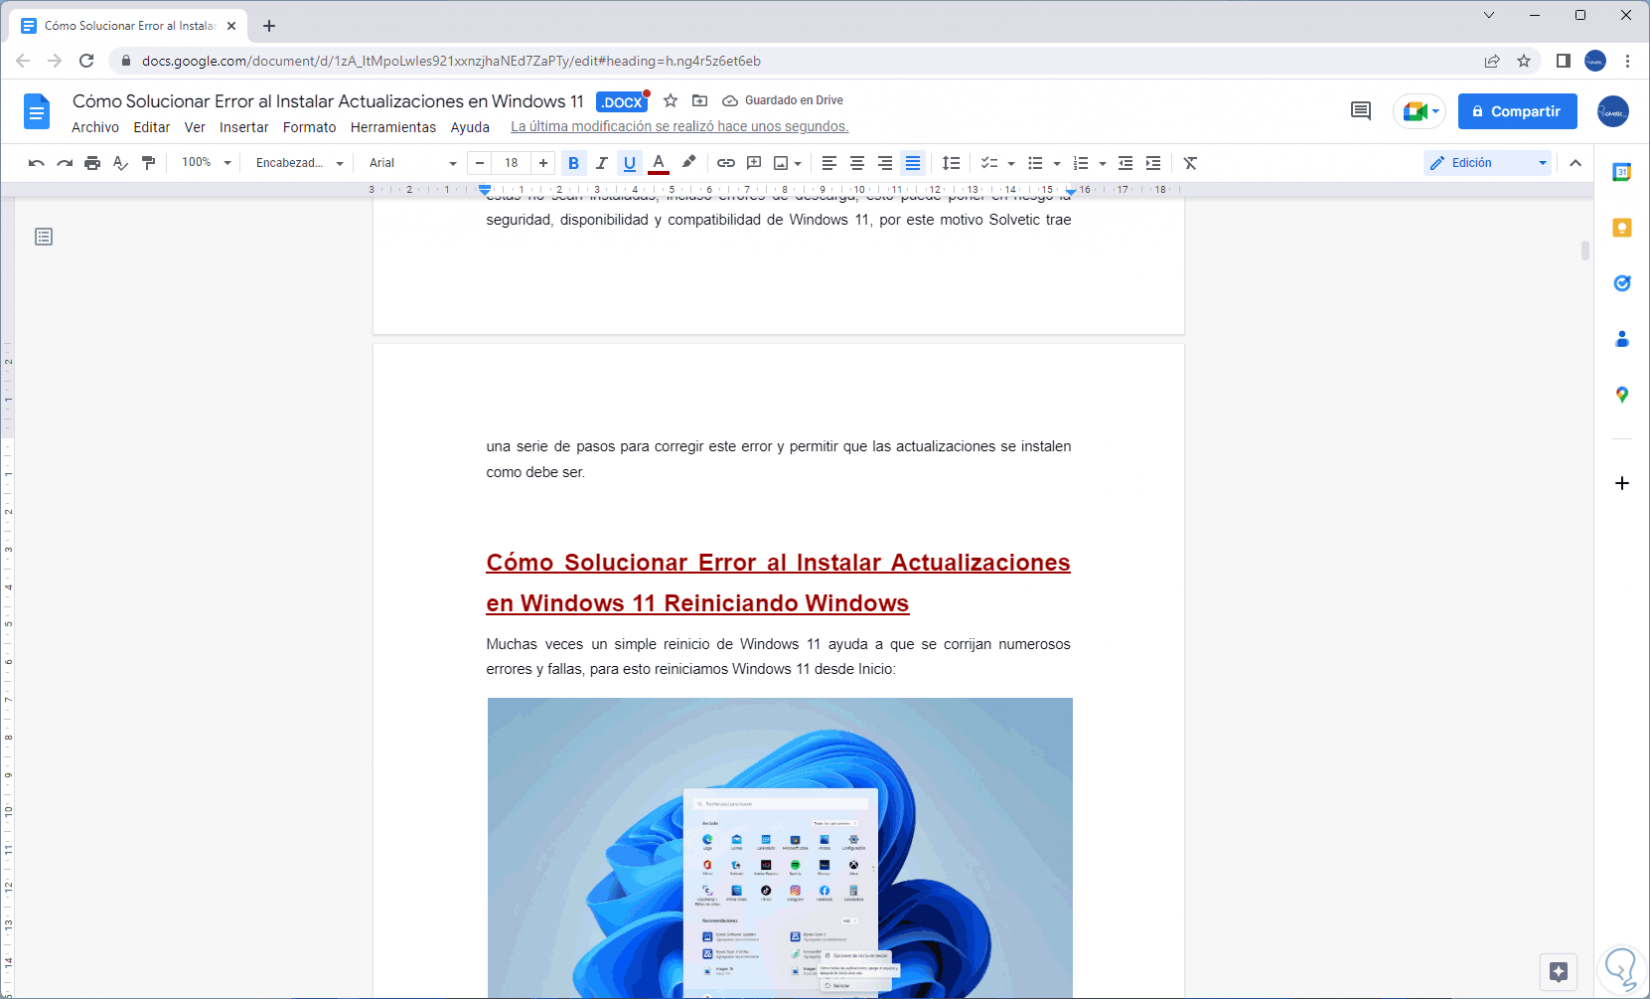1650x999 pixels.
Task: Open Google Maps in the side panel
Action: tap(1622, 395)
